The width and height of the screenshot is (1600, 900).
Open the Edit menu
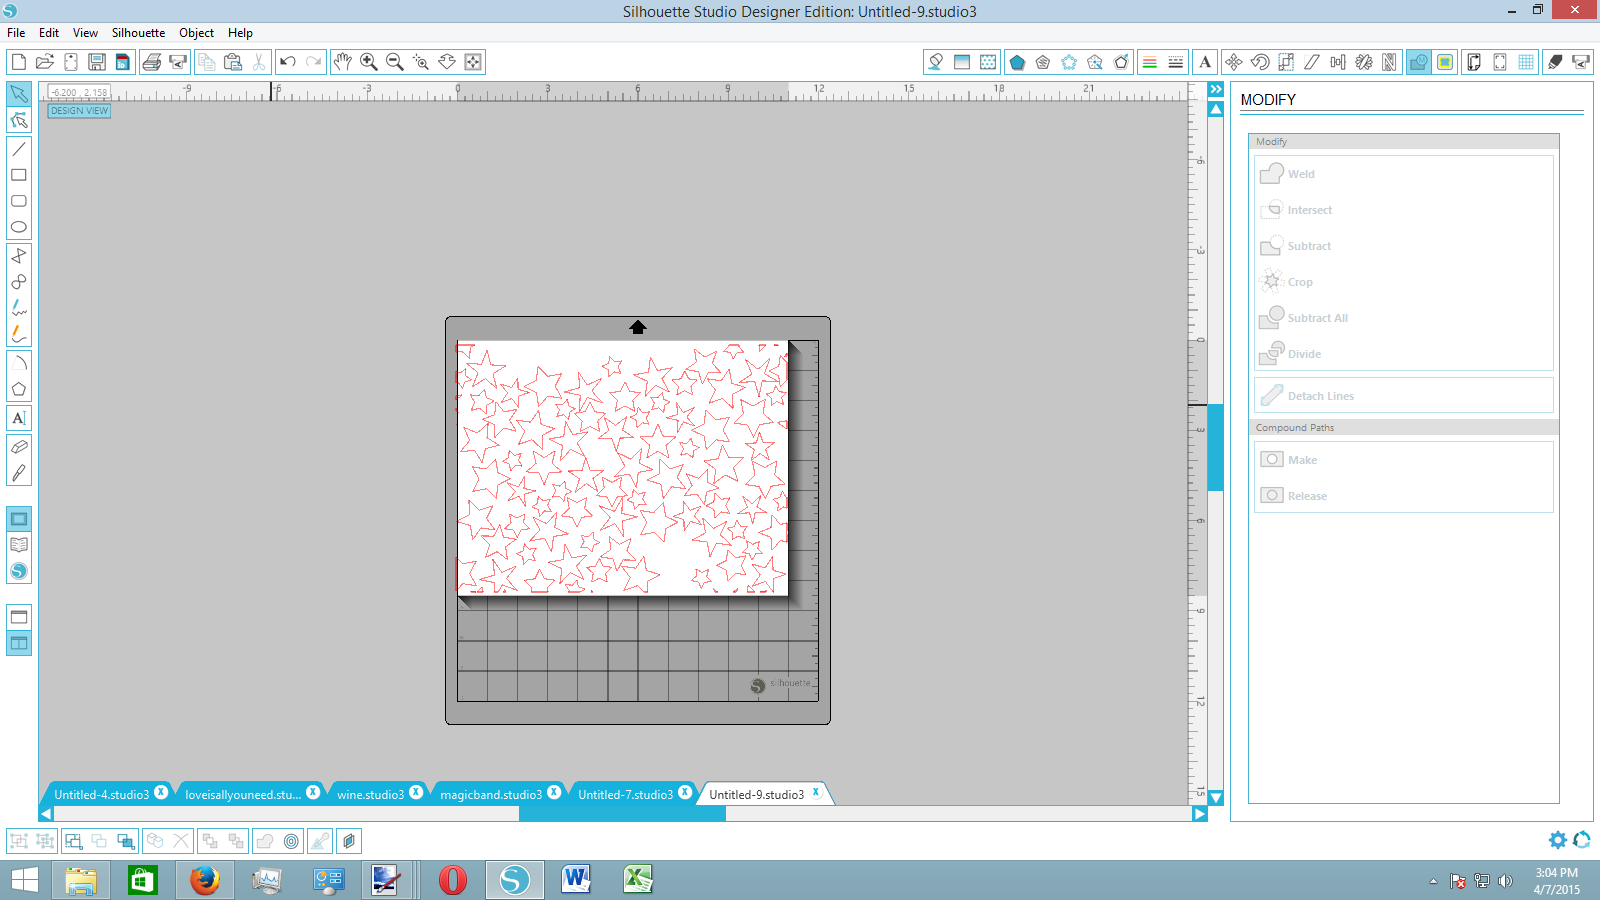[49, 33]
